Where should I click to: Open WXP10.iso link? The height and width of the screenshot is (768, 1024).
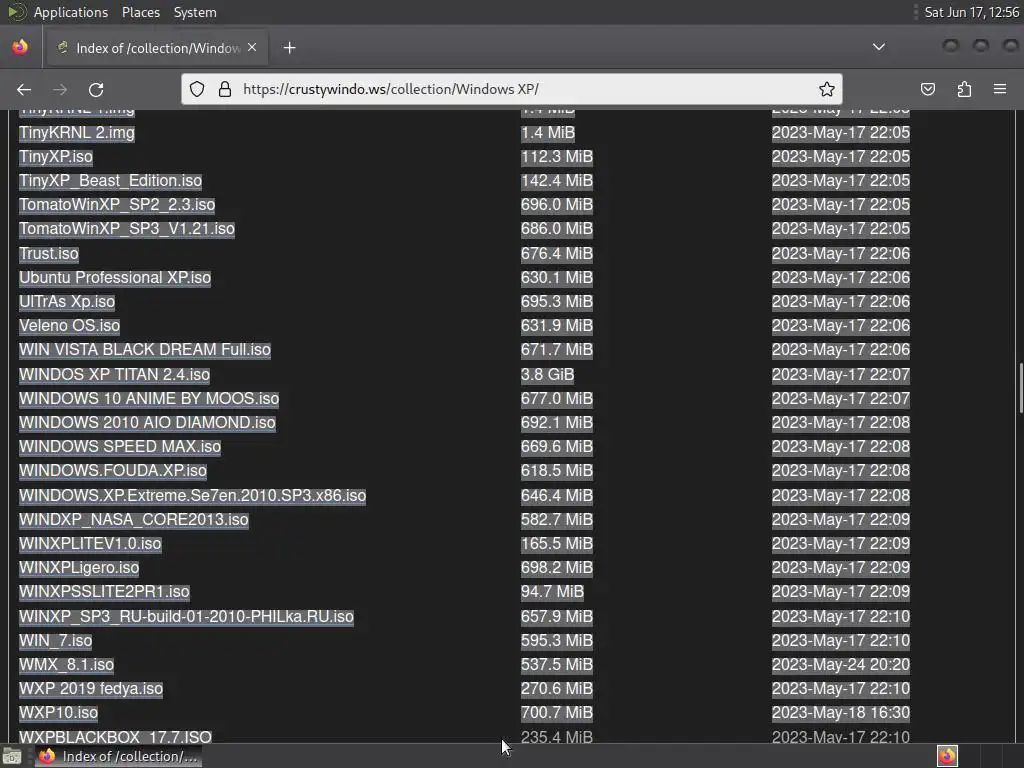pos(58,714)
